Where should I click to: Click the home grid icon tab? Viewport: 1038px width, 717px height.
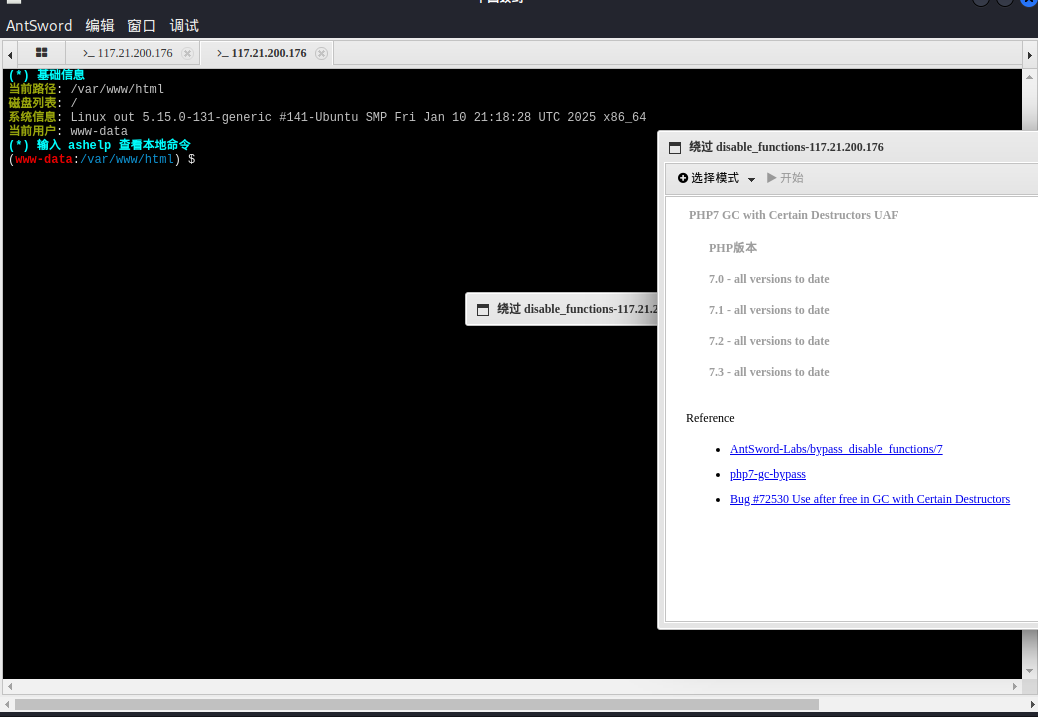click(42, 53)
